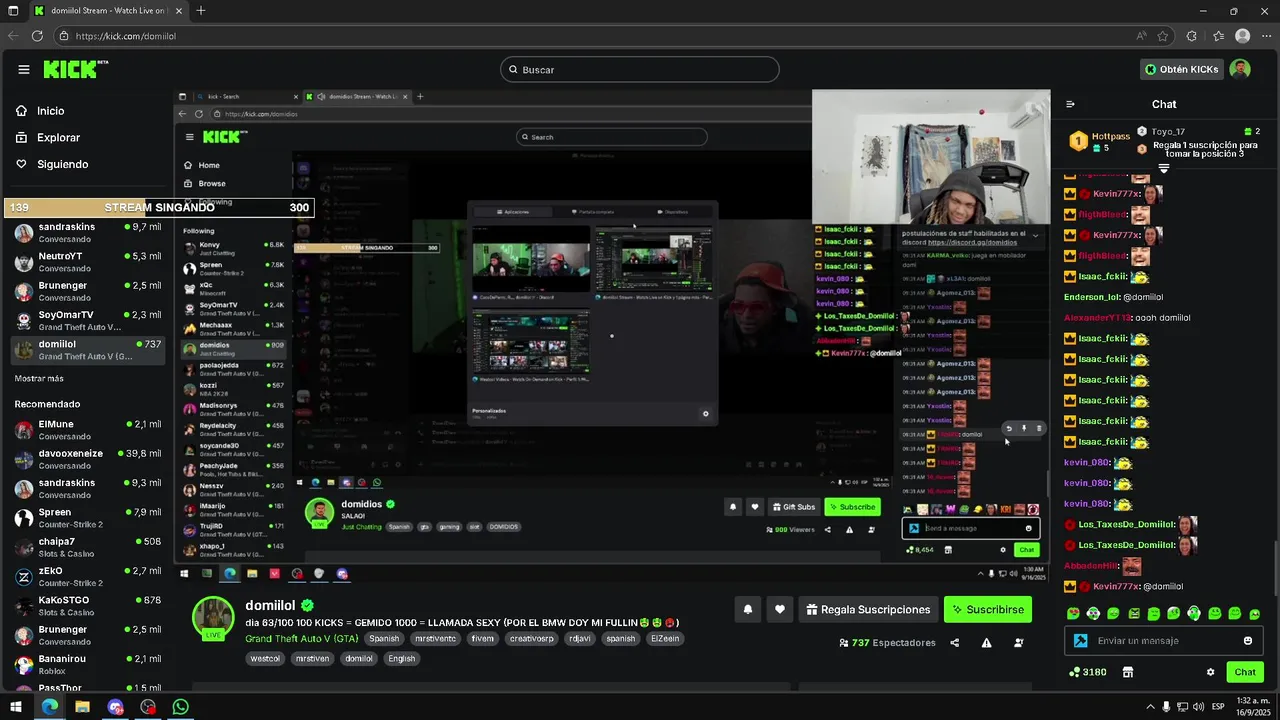The width and height of the screenshot is (1280, 720).
Task: Open the user profile avatar menu
Action: coord(1240,69)
